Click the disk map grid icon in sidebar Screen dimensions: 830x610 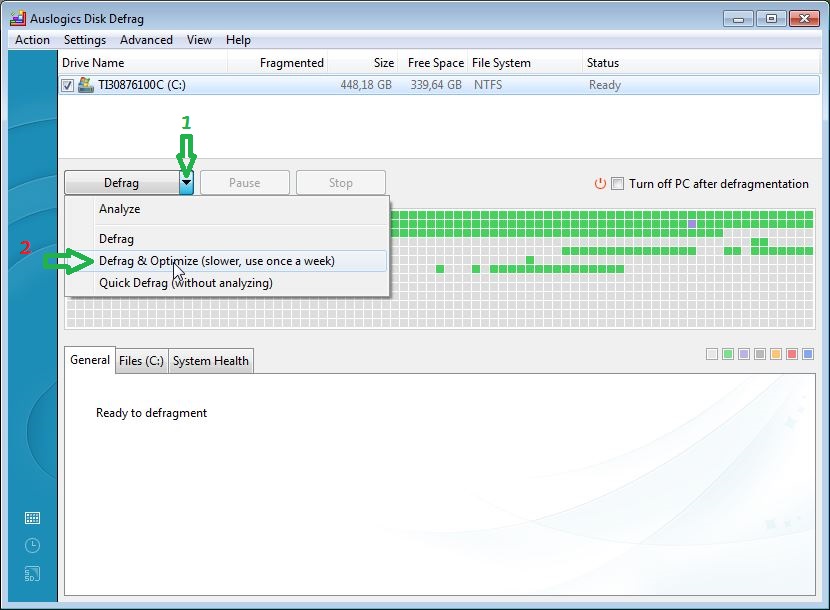pos(32,518)
